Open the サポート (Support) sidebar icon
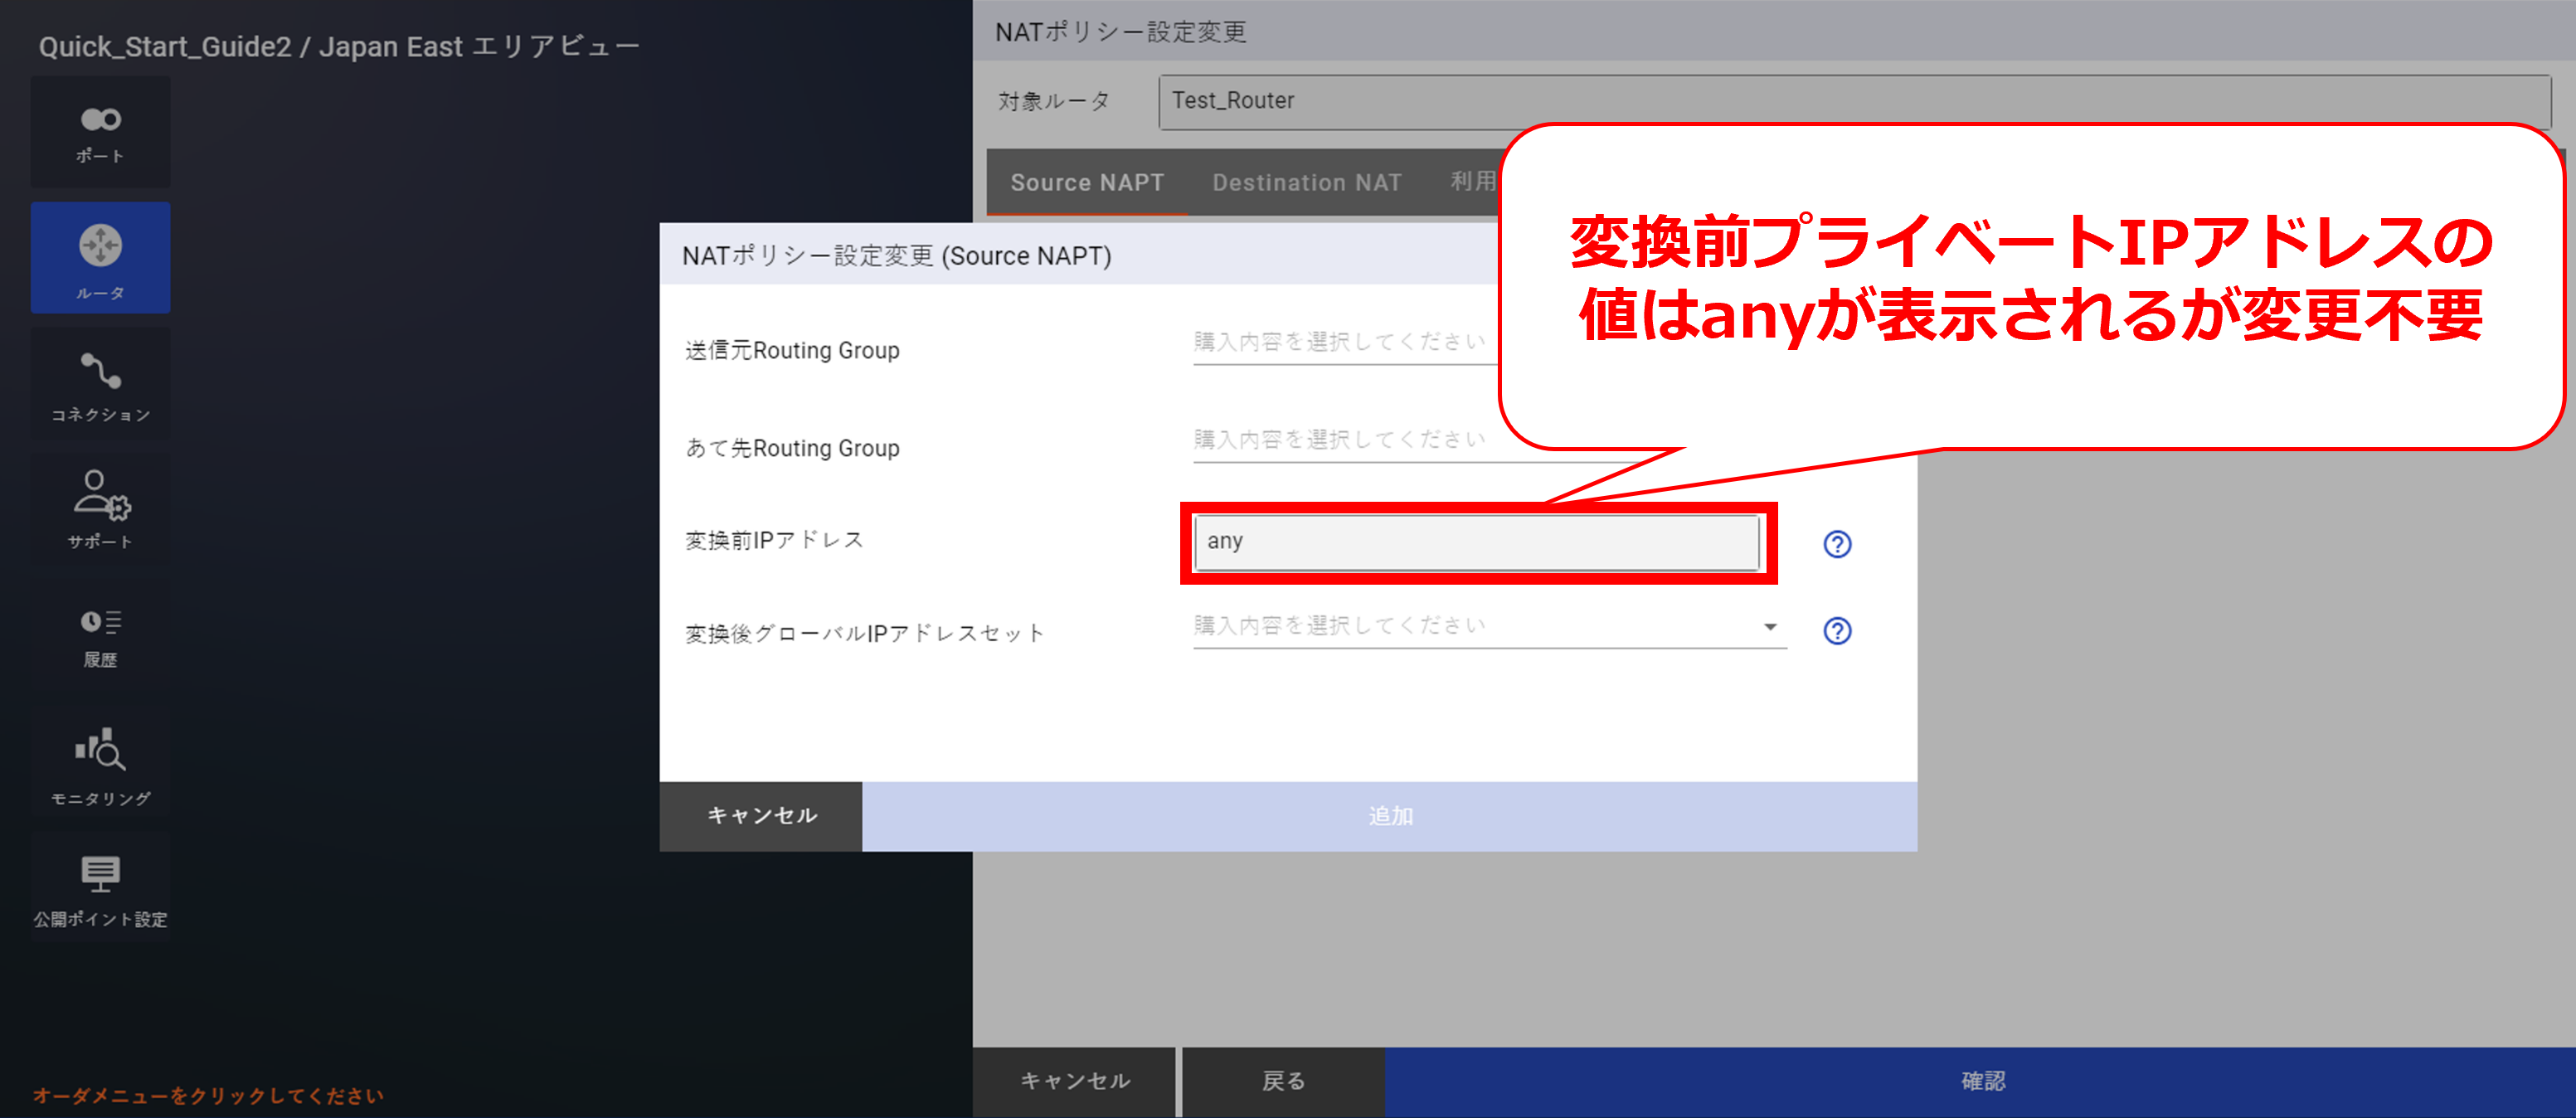The image size is (2576, 1118). 100,510
